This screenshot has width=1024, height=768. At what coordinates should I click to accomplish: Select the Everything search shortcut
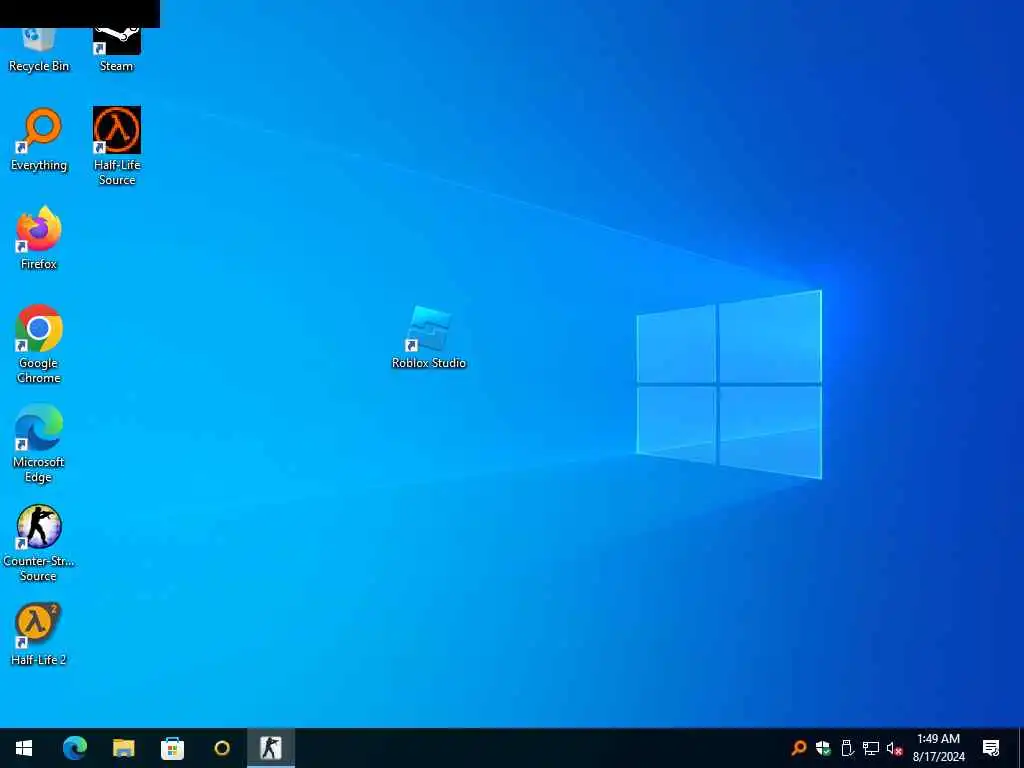39,139
